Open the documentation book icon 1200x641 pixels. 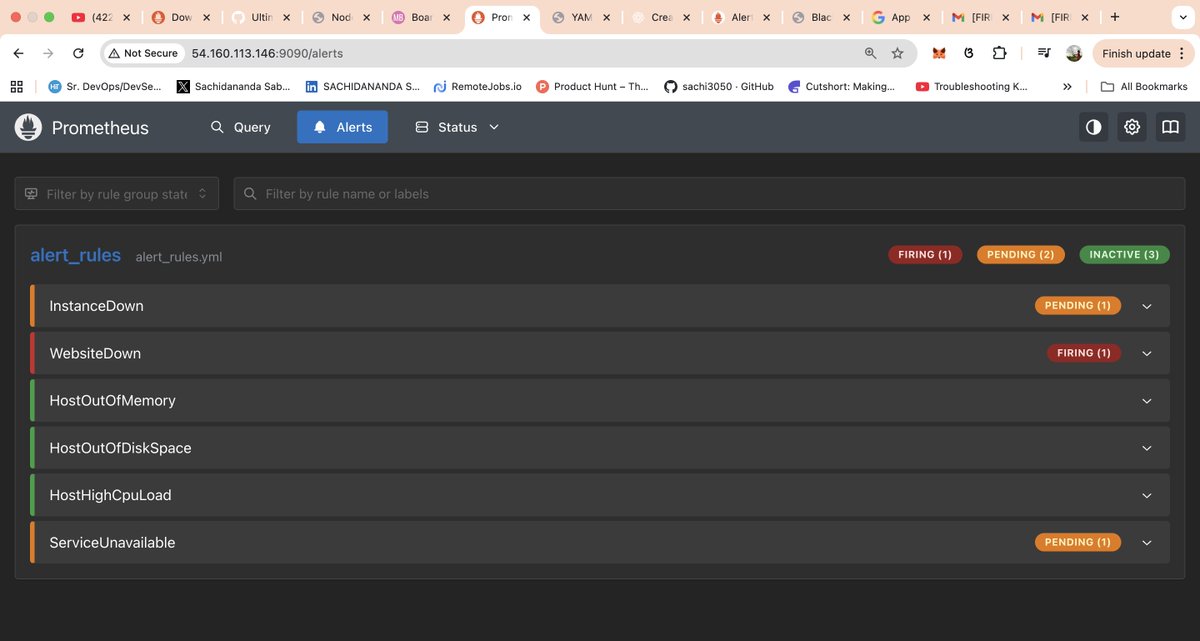coord(1170,127)
